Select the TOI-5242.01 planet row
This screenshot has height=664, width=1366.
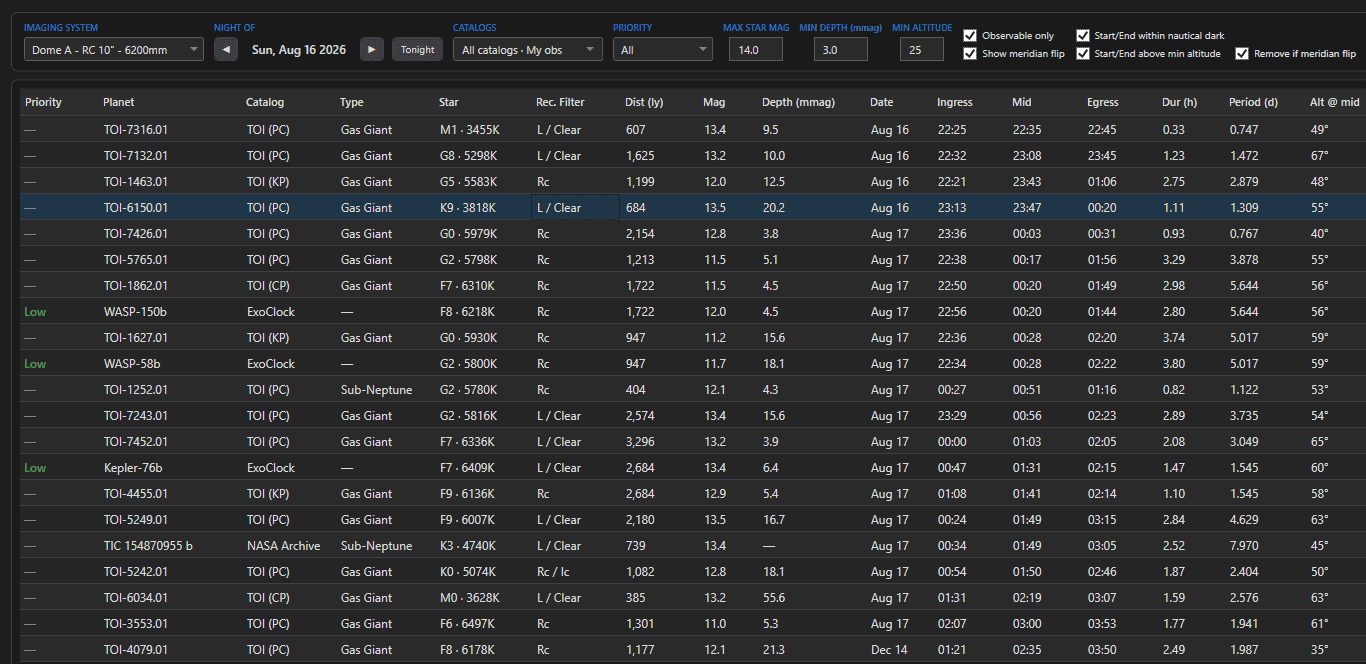pos(693,572)
